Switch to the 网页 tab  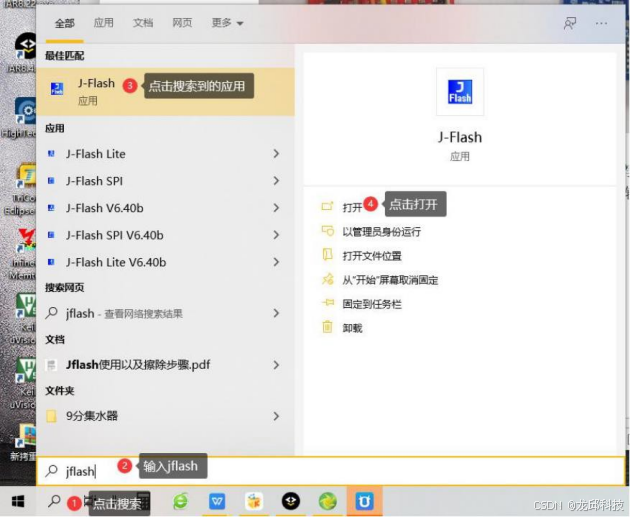click(182, 23)
